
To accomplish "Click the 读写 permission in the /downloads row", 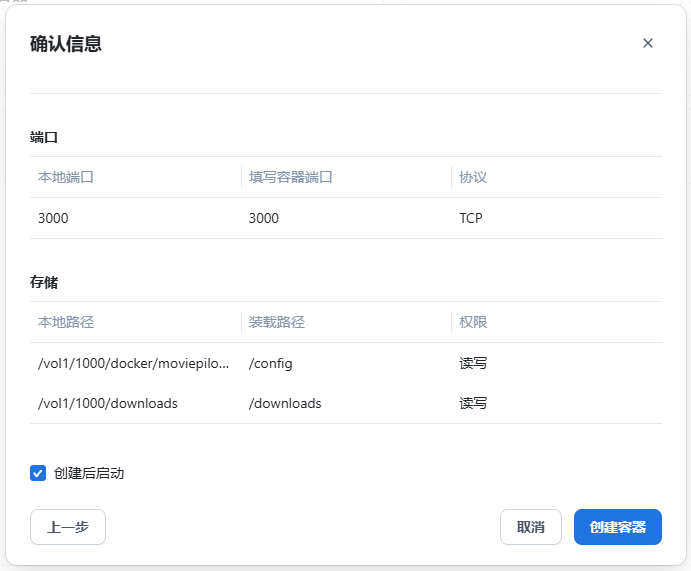I will [473, 403].
